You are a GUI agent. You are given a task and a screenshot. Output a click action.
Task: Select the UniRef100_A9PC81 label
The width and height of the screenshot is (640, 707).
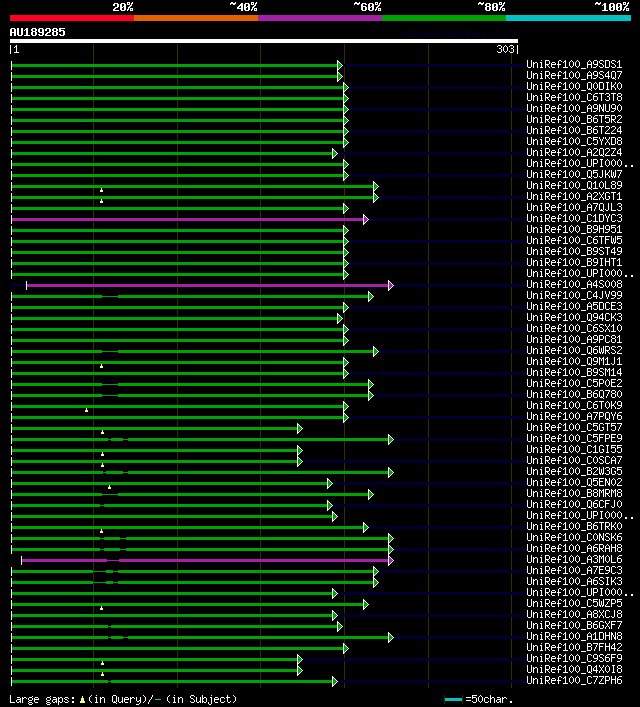coord(574,339)
